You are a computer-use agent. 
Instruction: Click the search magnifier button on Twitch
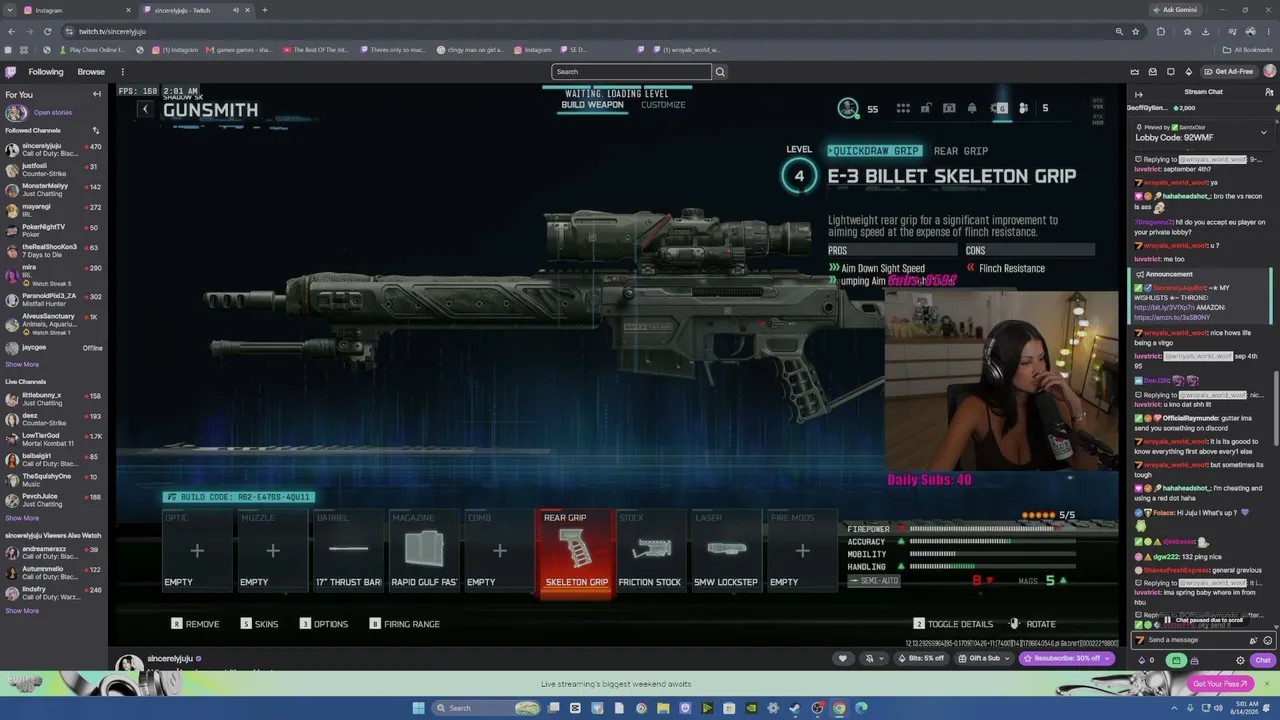point(720,72)
